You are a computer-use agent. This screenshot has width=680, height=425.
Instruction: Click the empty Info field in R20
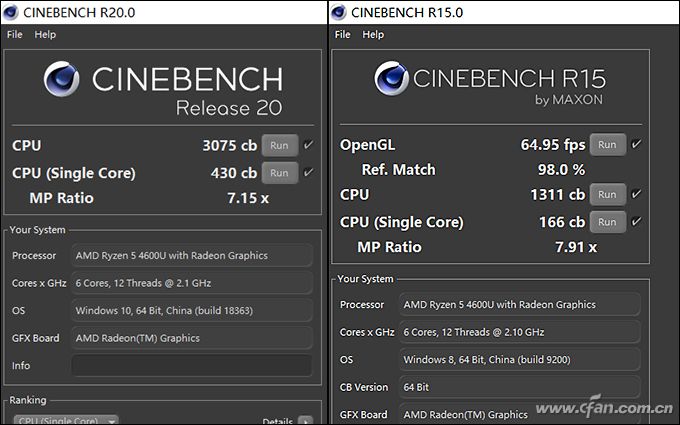click(192, 366)
